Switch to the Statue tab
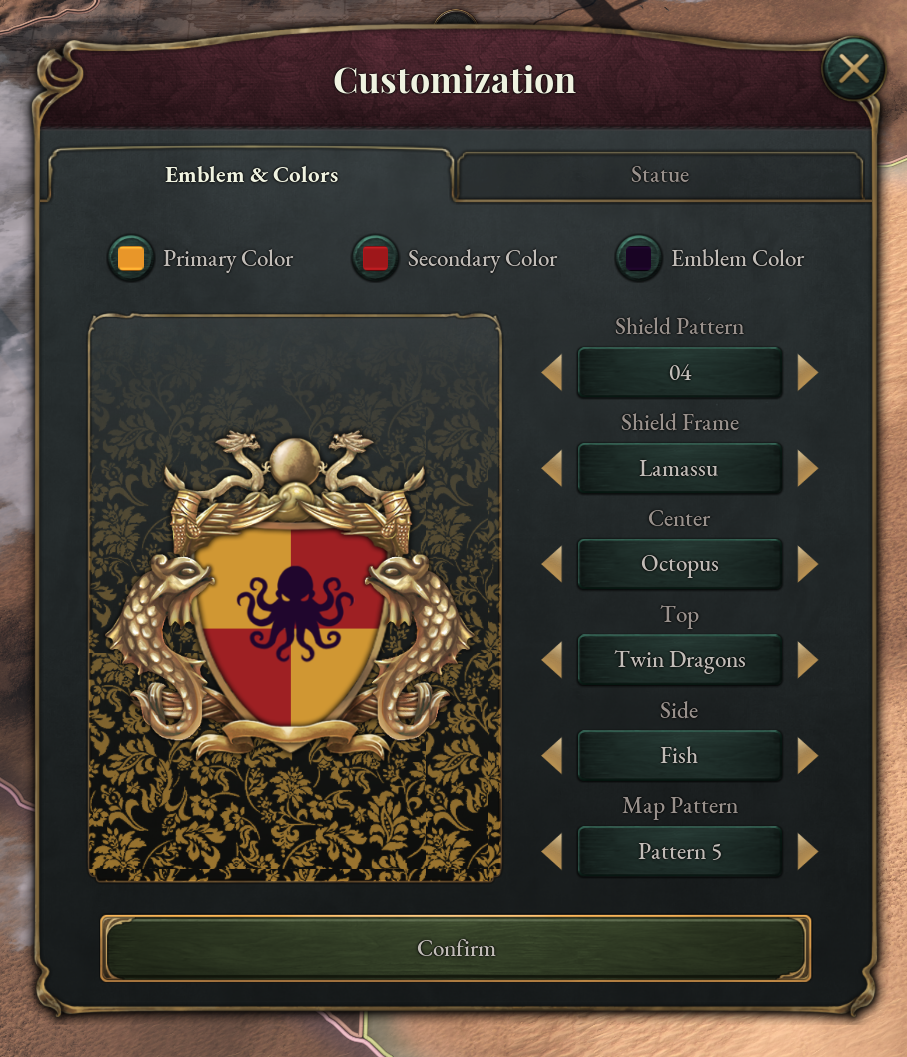 [x=659, y=176]
